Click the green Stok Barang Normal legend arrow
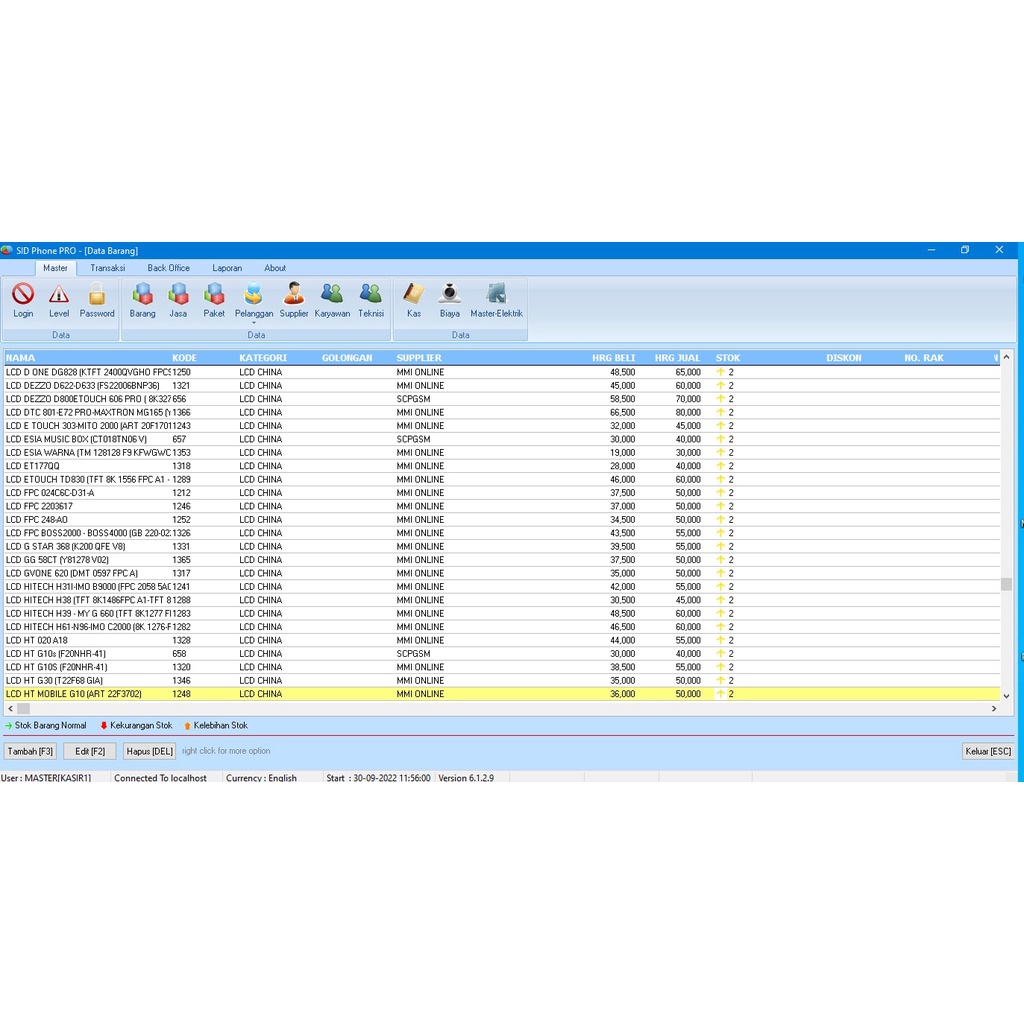Viewport: 1024px width, 1024px height. click(8, 726)
